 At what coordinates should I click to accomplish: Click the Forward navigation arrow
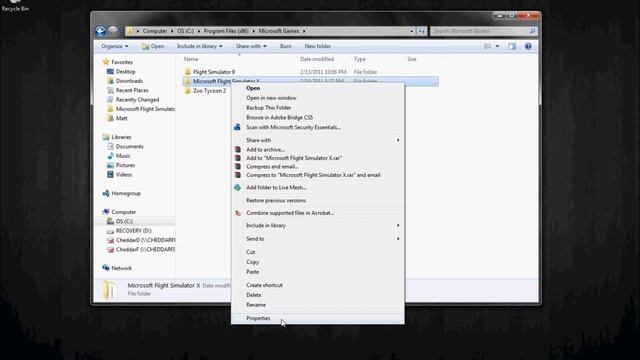click(x=113, y=31)
